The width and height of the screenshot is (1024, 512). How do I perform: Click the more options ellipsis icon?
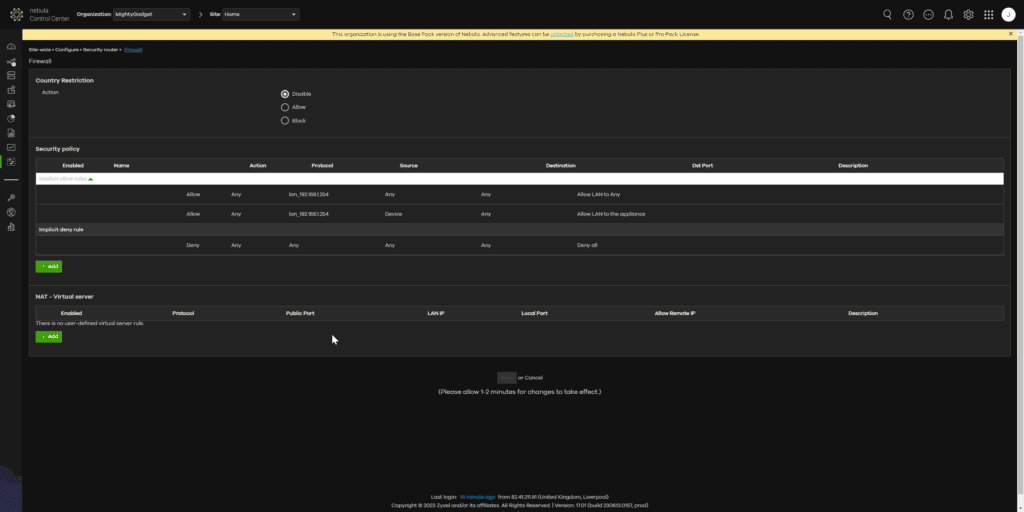pyautogui.click(x=928, y=15)
